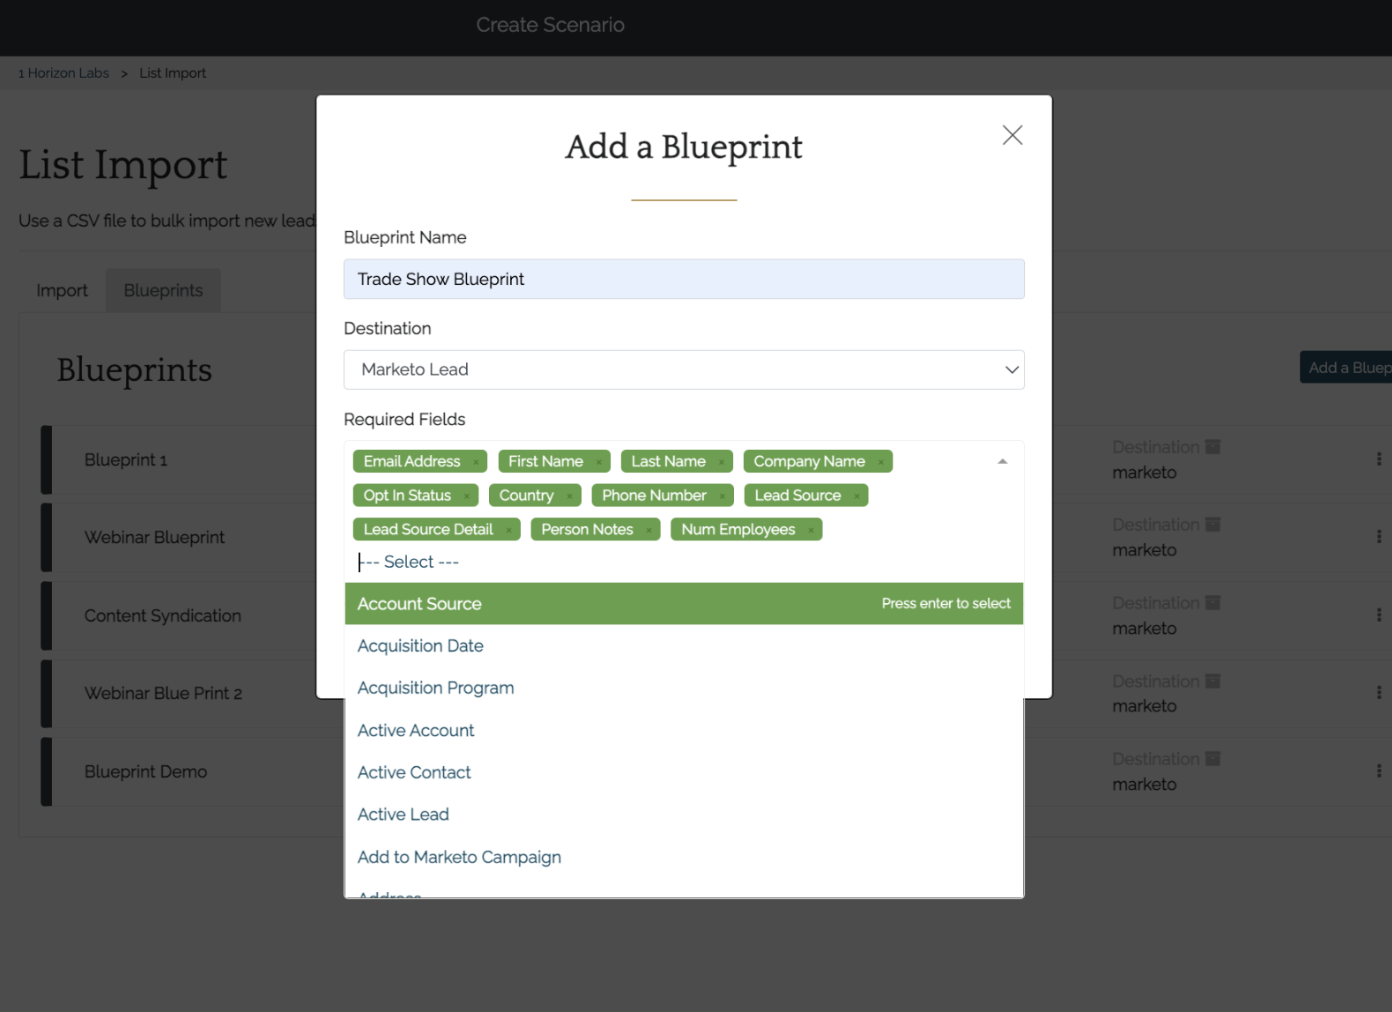Viewport: 1392px width, 1012px height.
Task: Open the Content Syndication list entry
Action: click(163, 616)
